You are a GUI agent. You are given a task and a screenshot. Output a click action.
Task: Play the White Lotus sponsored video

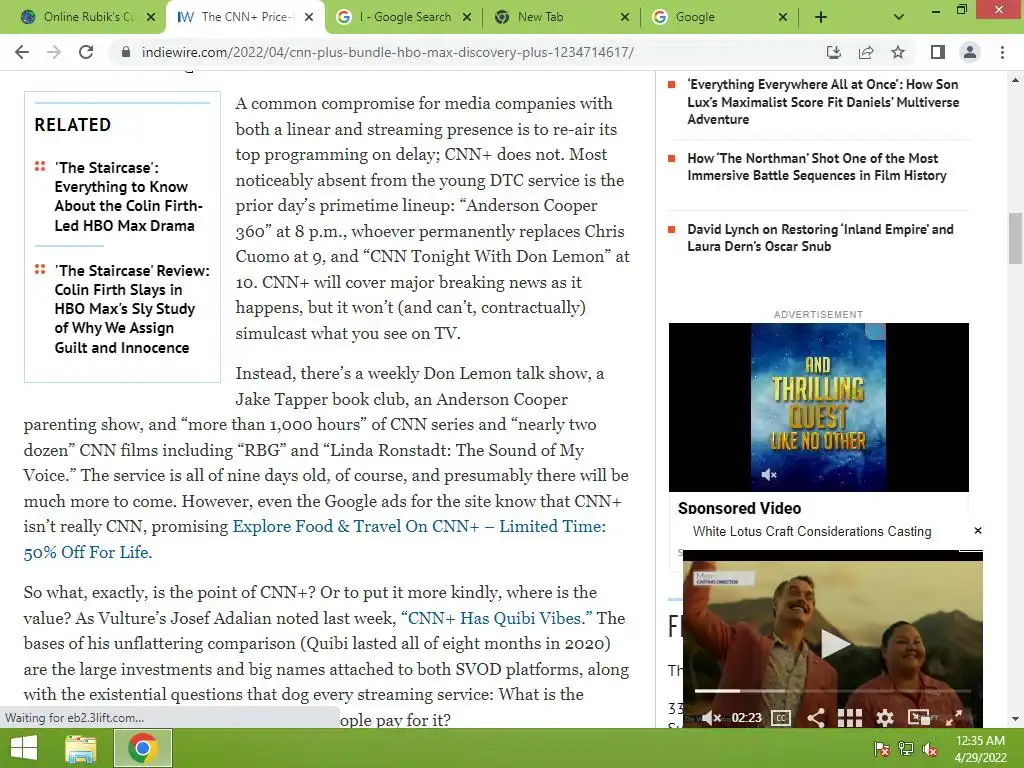(x=835, y=644)
